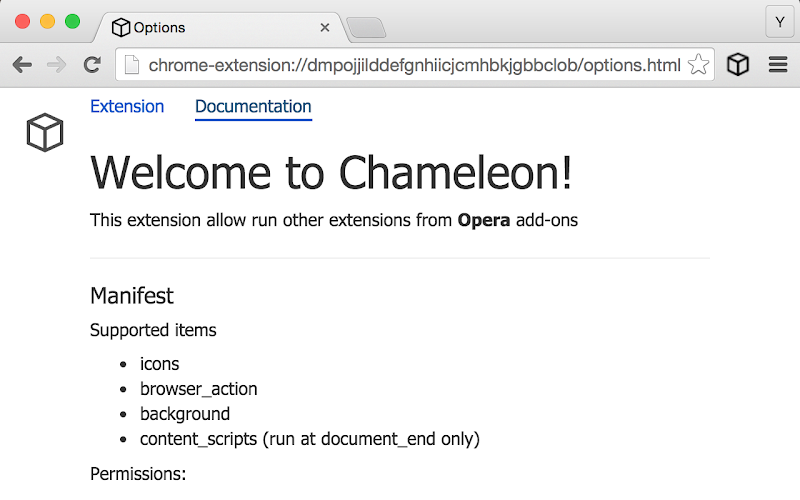
Task: Click the content_scripts list item
Action: (x=310, y=439)
